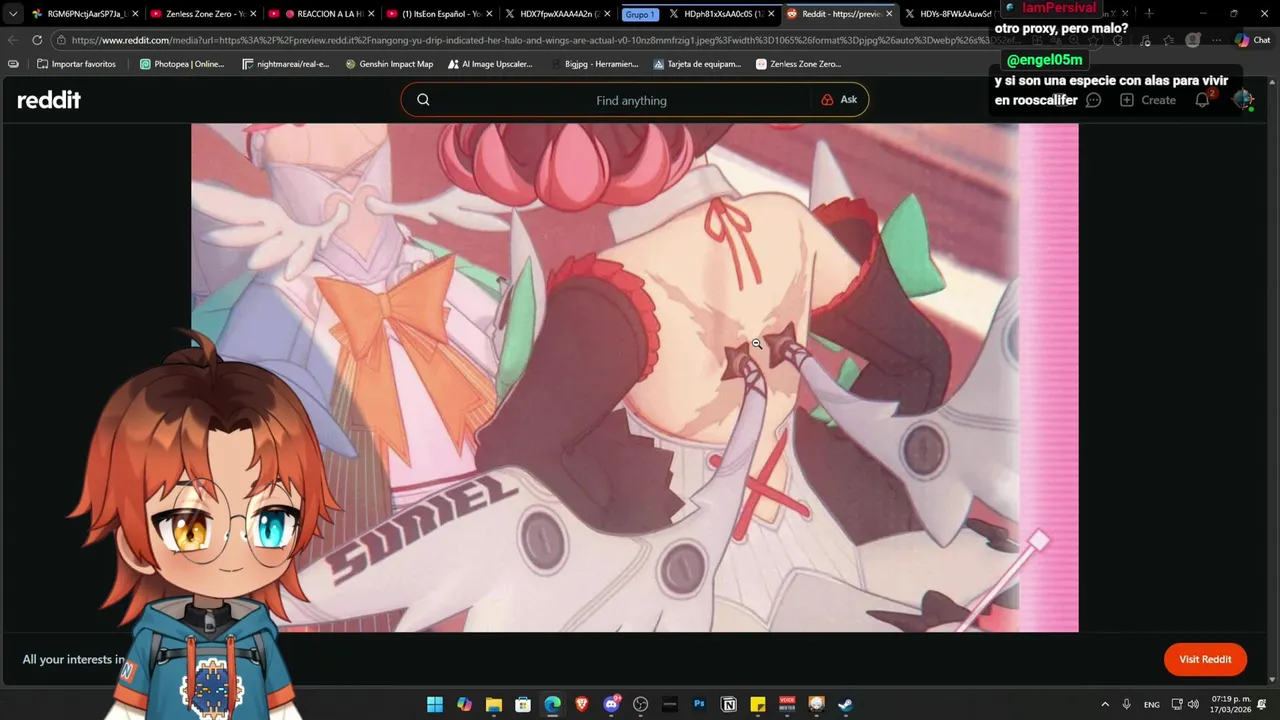Switch to HDYs-8FWkAAuwSd tab
This screenshot has width=1280, height=720.
point(953,14)
